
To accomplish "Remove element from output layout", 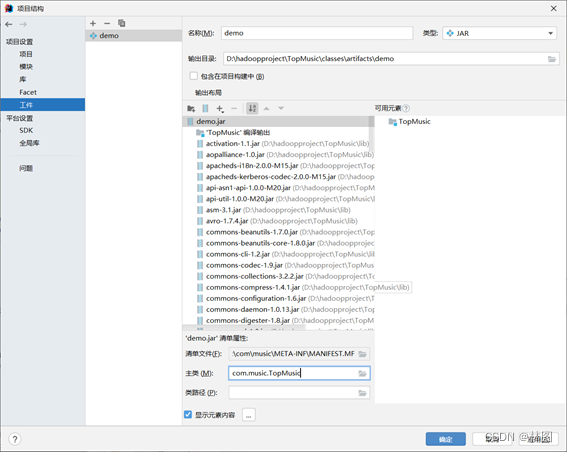I will (x=234, y=108).
